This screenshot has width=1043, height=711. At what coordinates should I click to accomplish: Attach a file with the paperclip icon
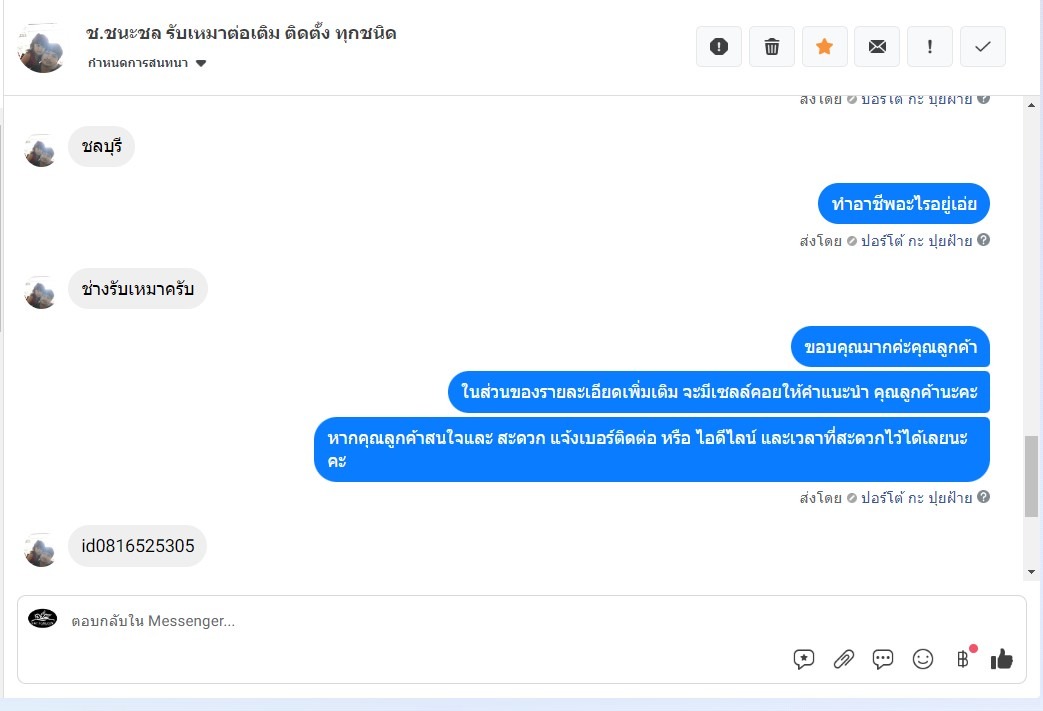[x=843, y=659]
